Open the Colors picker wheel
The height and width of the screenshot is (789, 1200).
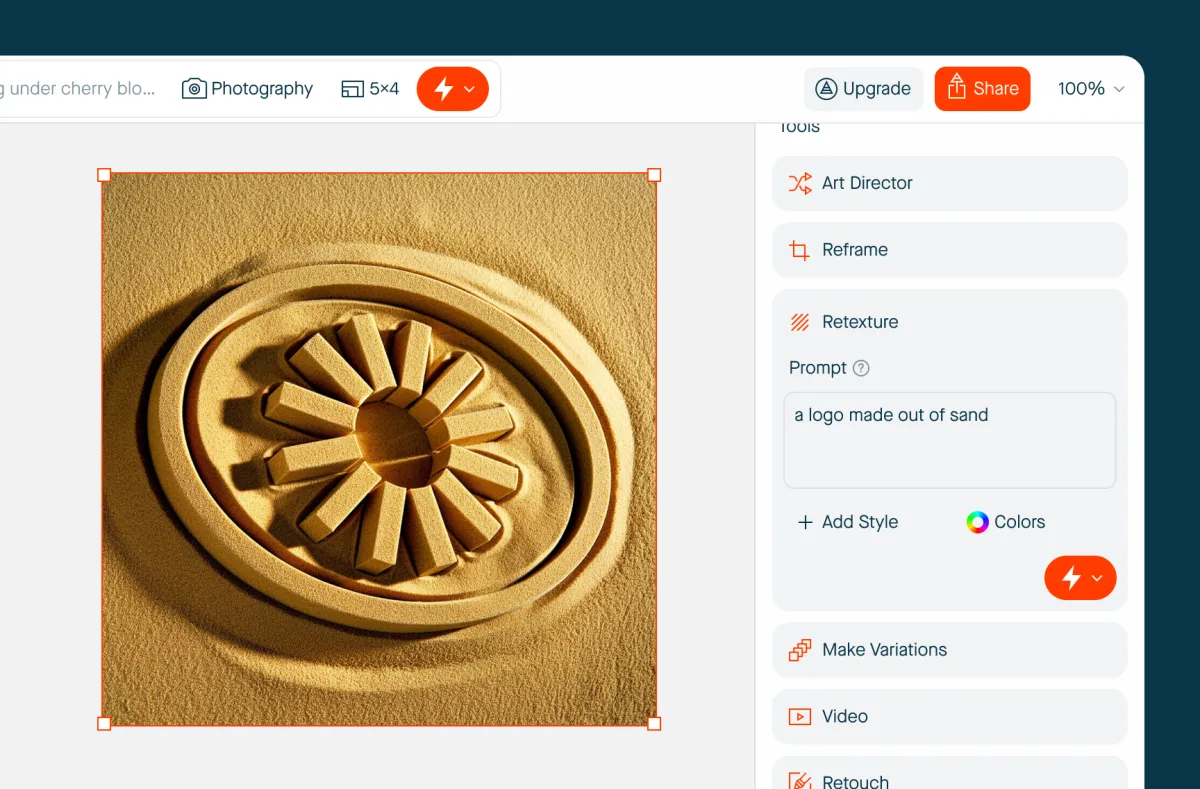[977, 522]
